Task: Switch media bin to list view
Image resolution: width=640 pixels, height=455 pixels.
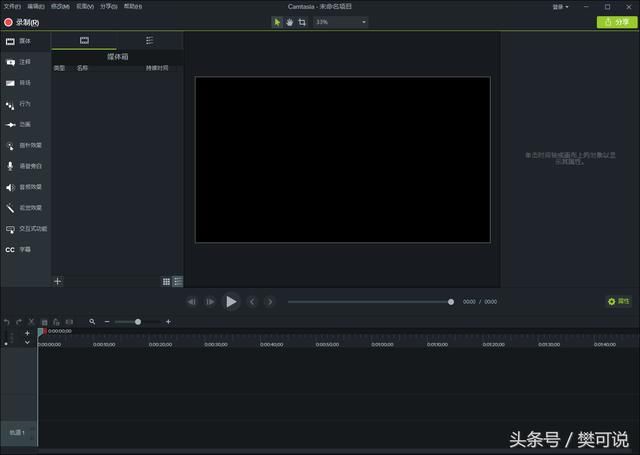Action: [177, 282]
